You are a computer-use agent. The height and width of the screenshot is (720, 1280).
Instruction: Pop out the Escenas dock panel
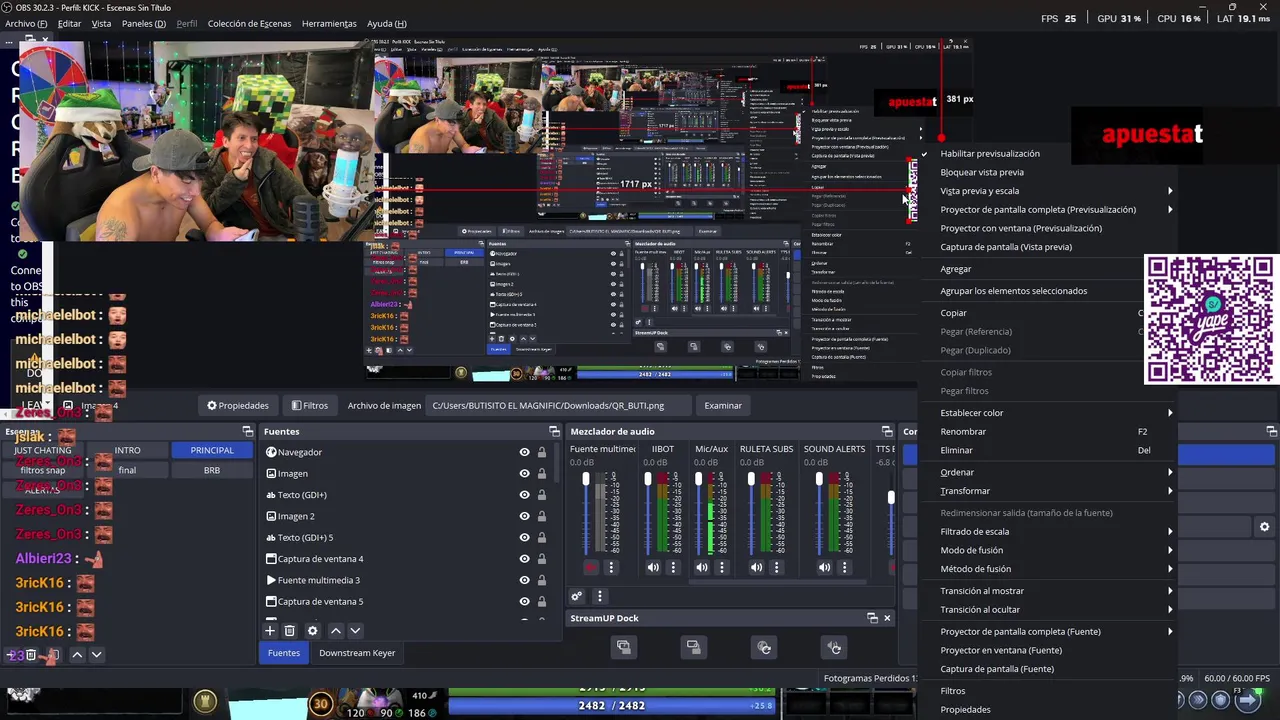click(248, 431)
